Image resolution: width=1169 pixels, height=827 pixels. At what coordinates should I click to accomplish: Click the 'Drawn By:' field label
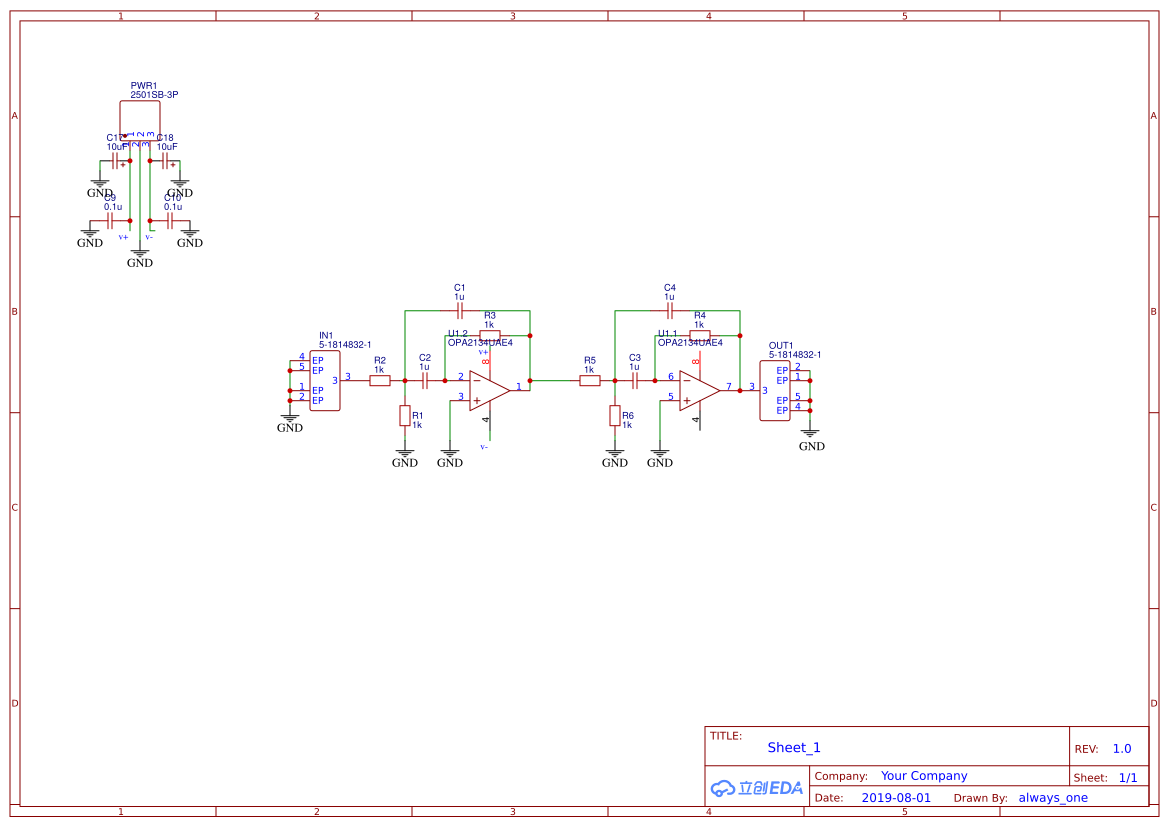(x=980, y=798)
